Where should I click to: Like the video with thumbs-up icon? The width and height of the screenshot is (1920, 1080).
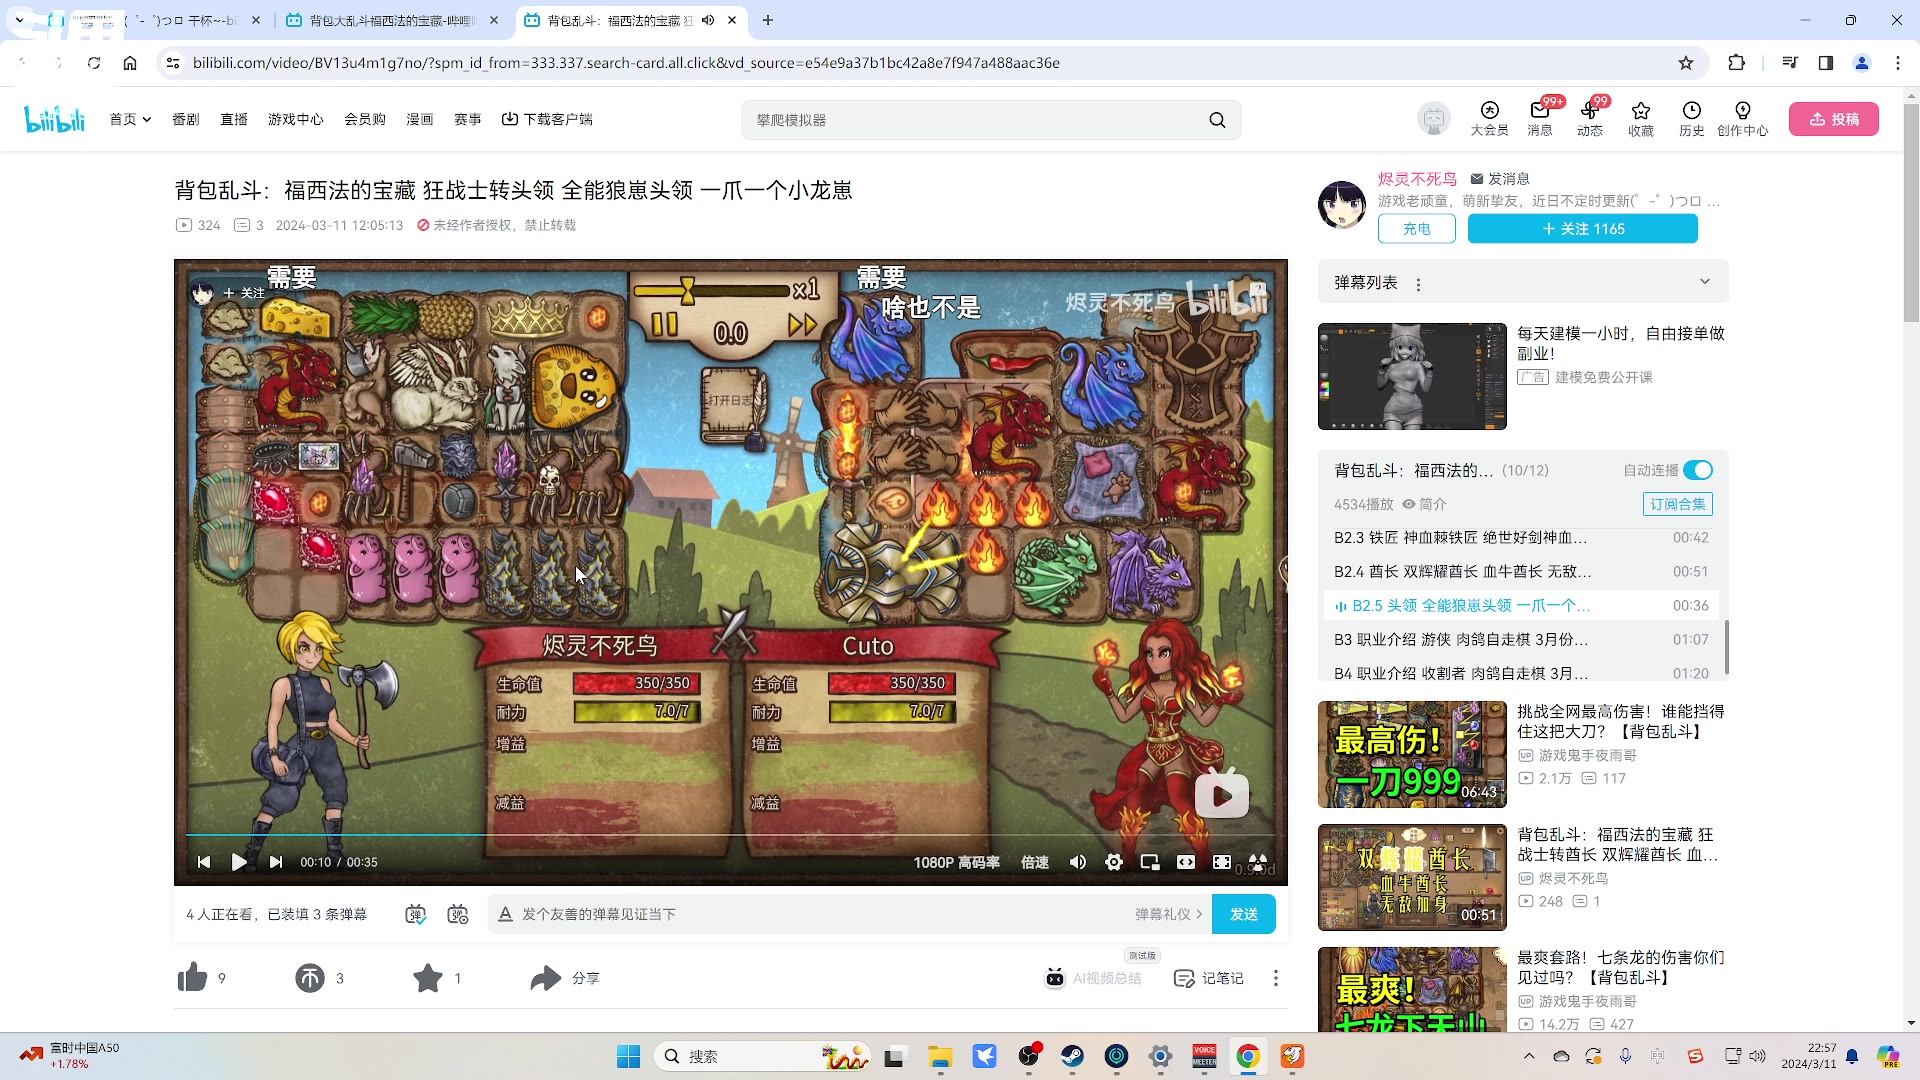click(x=192, y=978)
